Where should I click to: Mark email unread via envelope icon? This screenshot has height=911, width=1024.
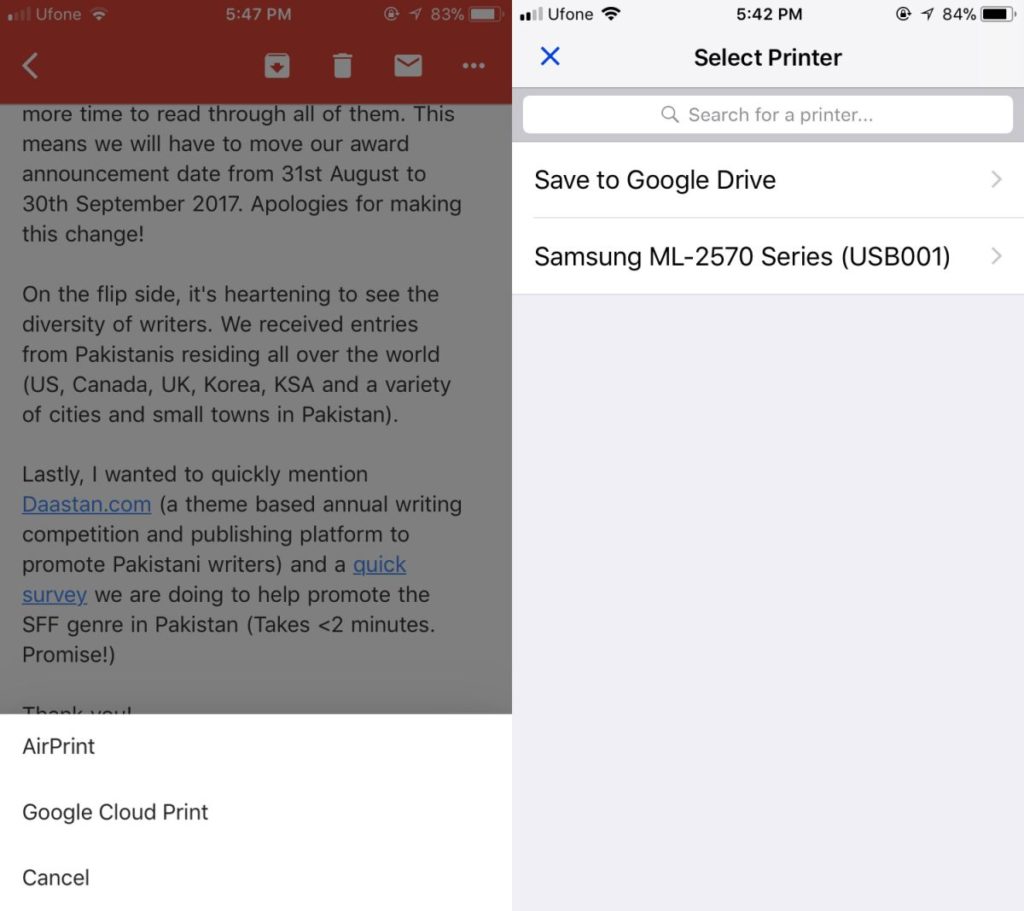407,65
